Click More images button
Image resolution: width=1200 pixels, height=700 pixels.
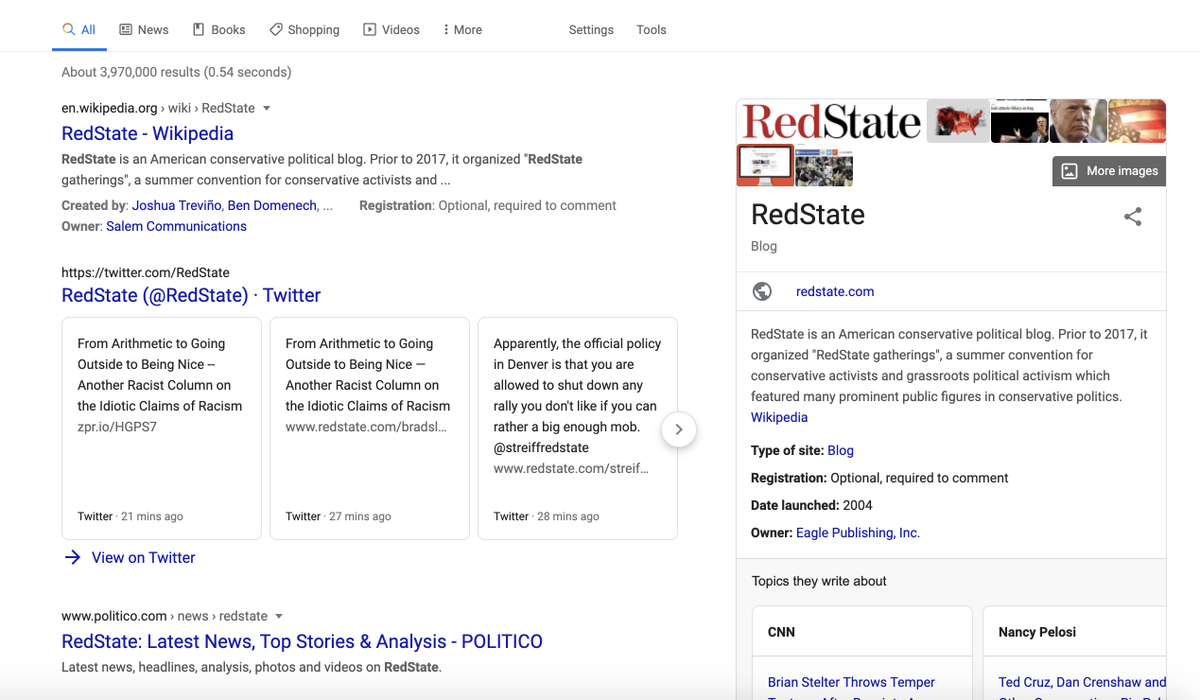point(1109,171)
